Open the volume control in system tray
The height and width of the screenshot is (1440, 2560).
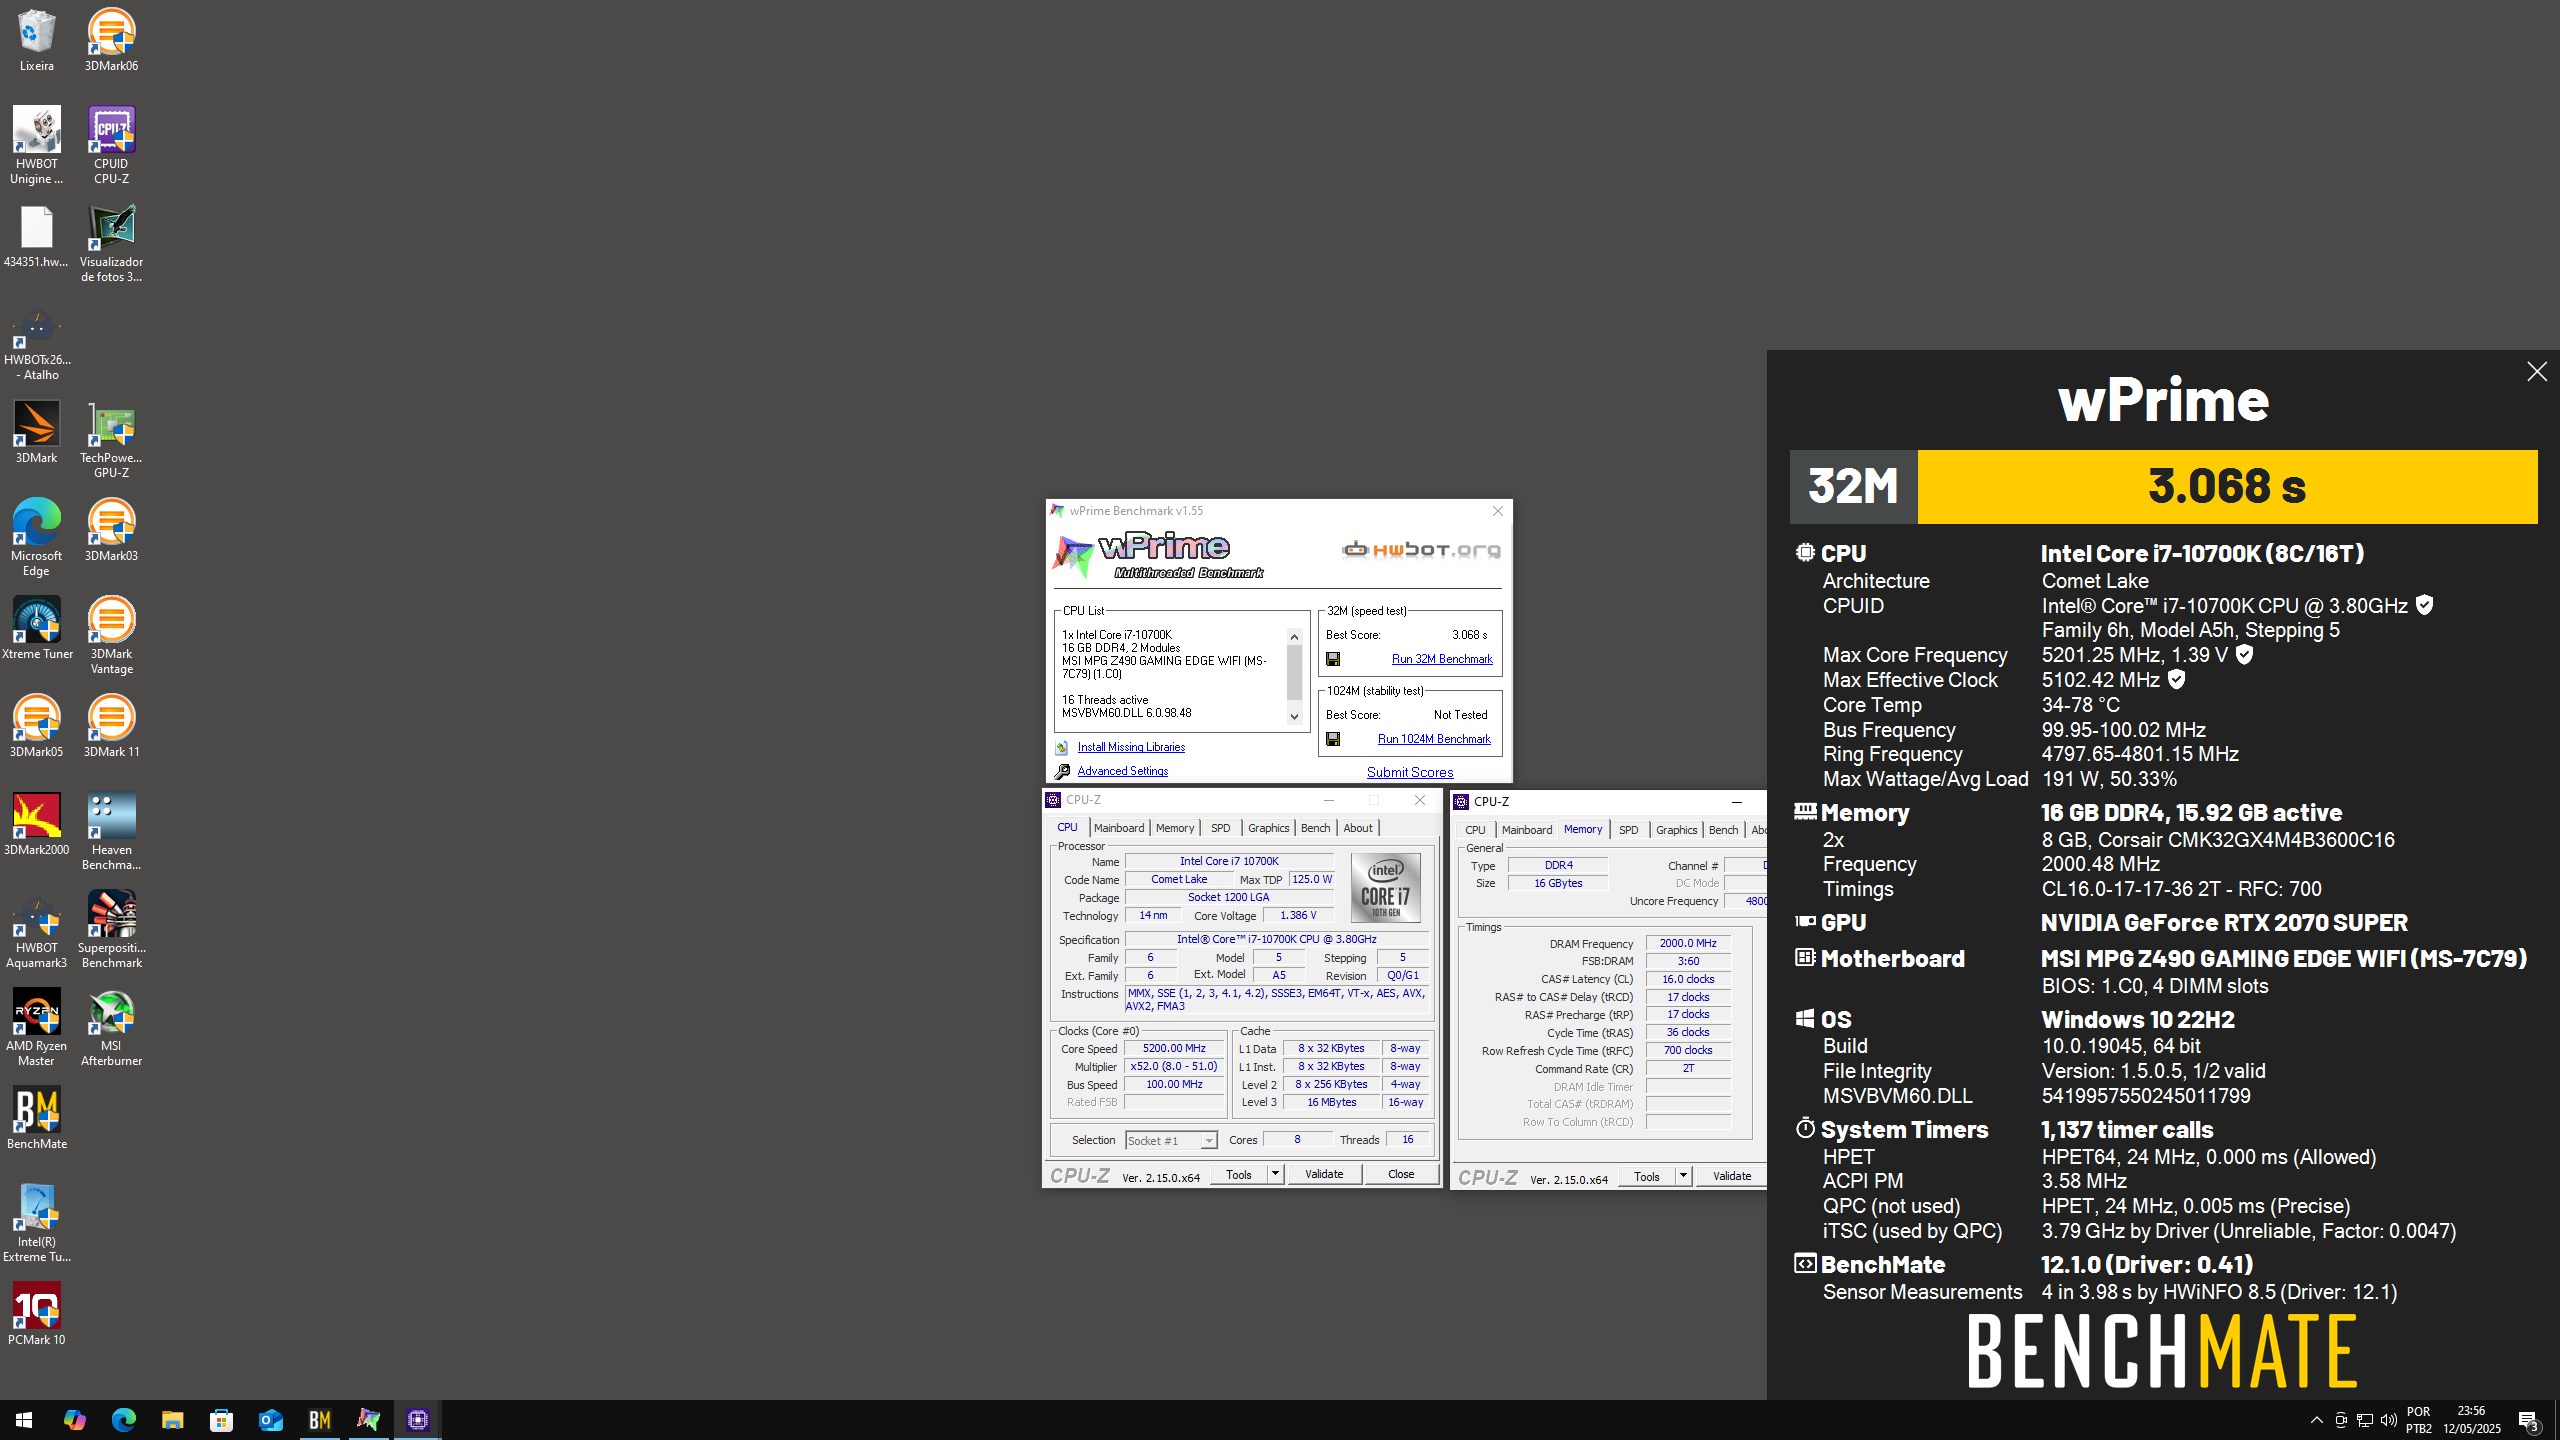tap(2389, 1420)
